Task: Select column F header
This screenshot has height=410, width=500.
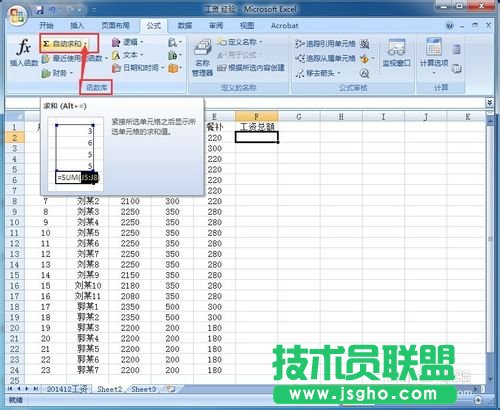Action: tap(256, 116)
